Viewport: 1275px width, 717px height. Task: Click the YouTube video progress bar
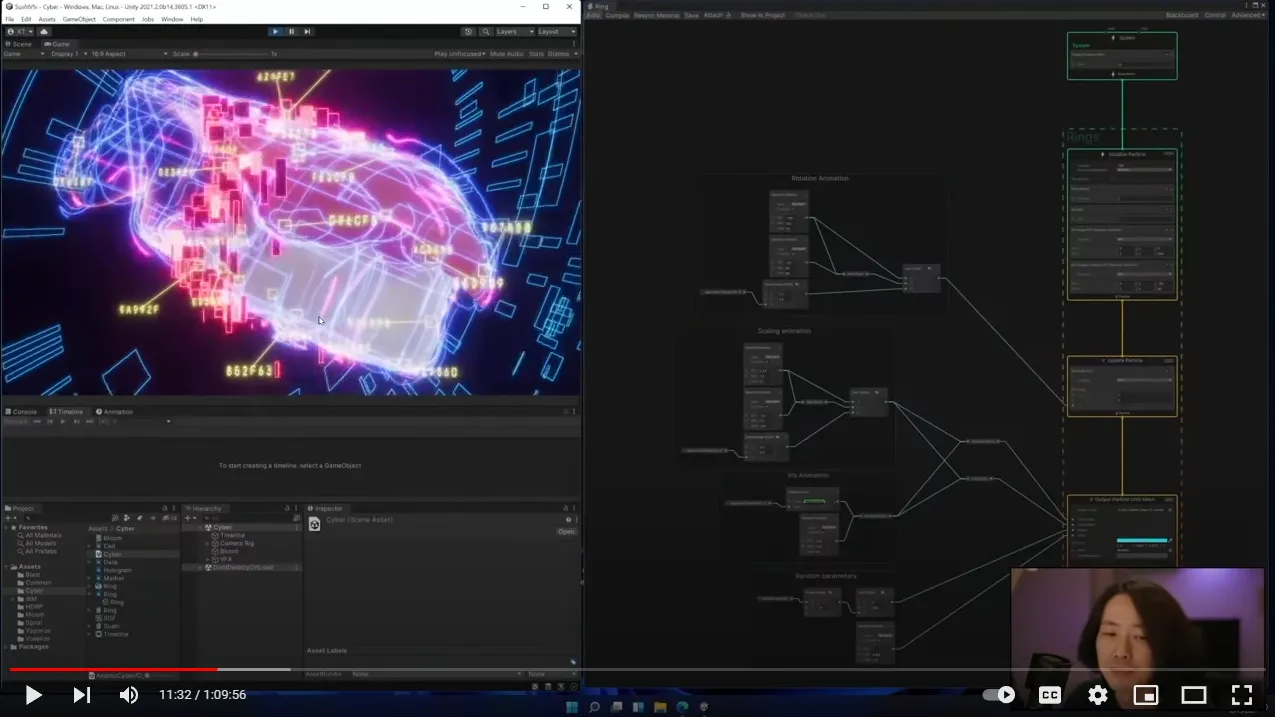(600, 669)
